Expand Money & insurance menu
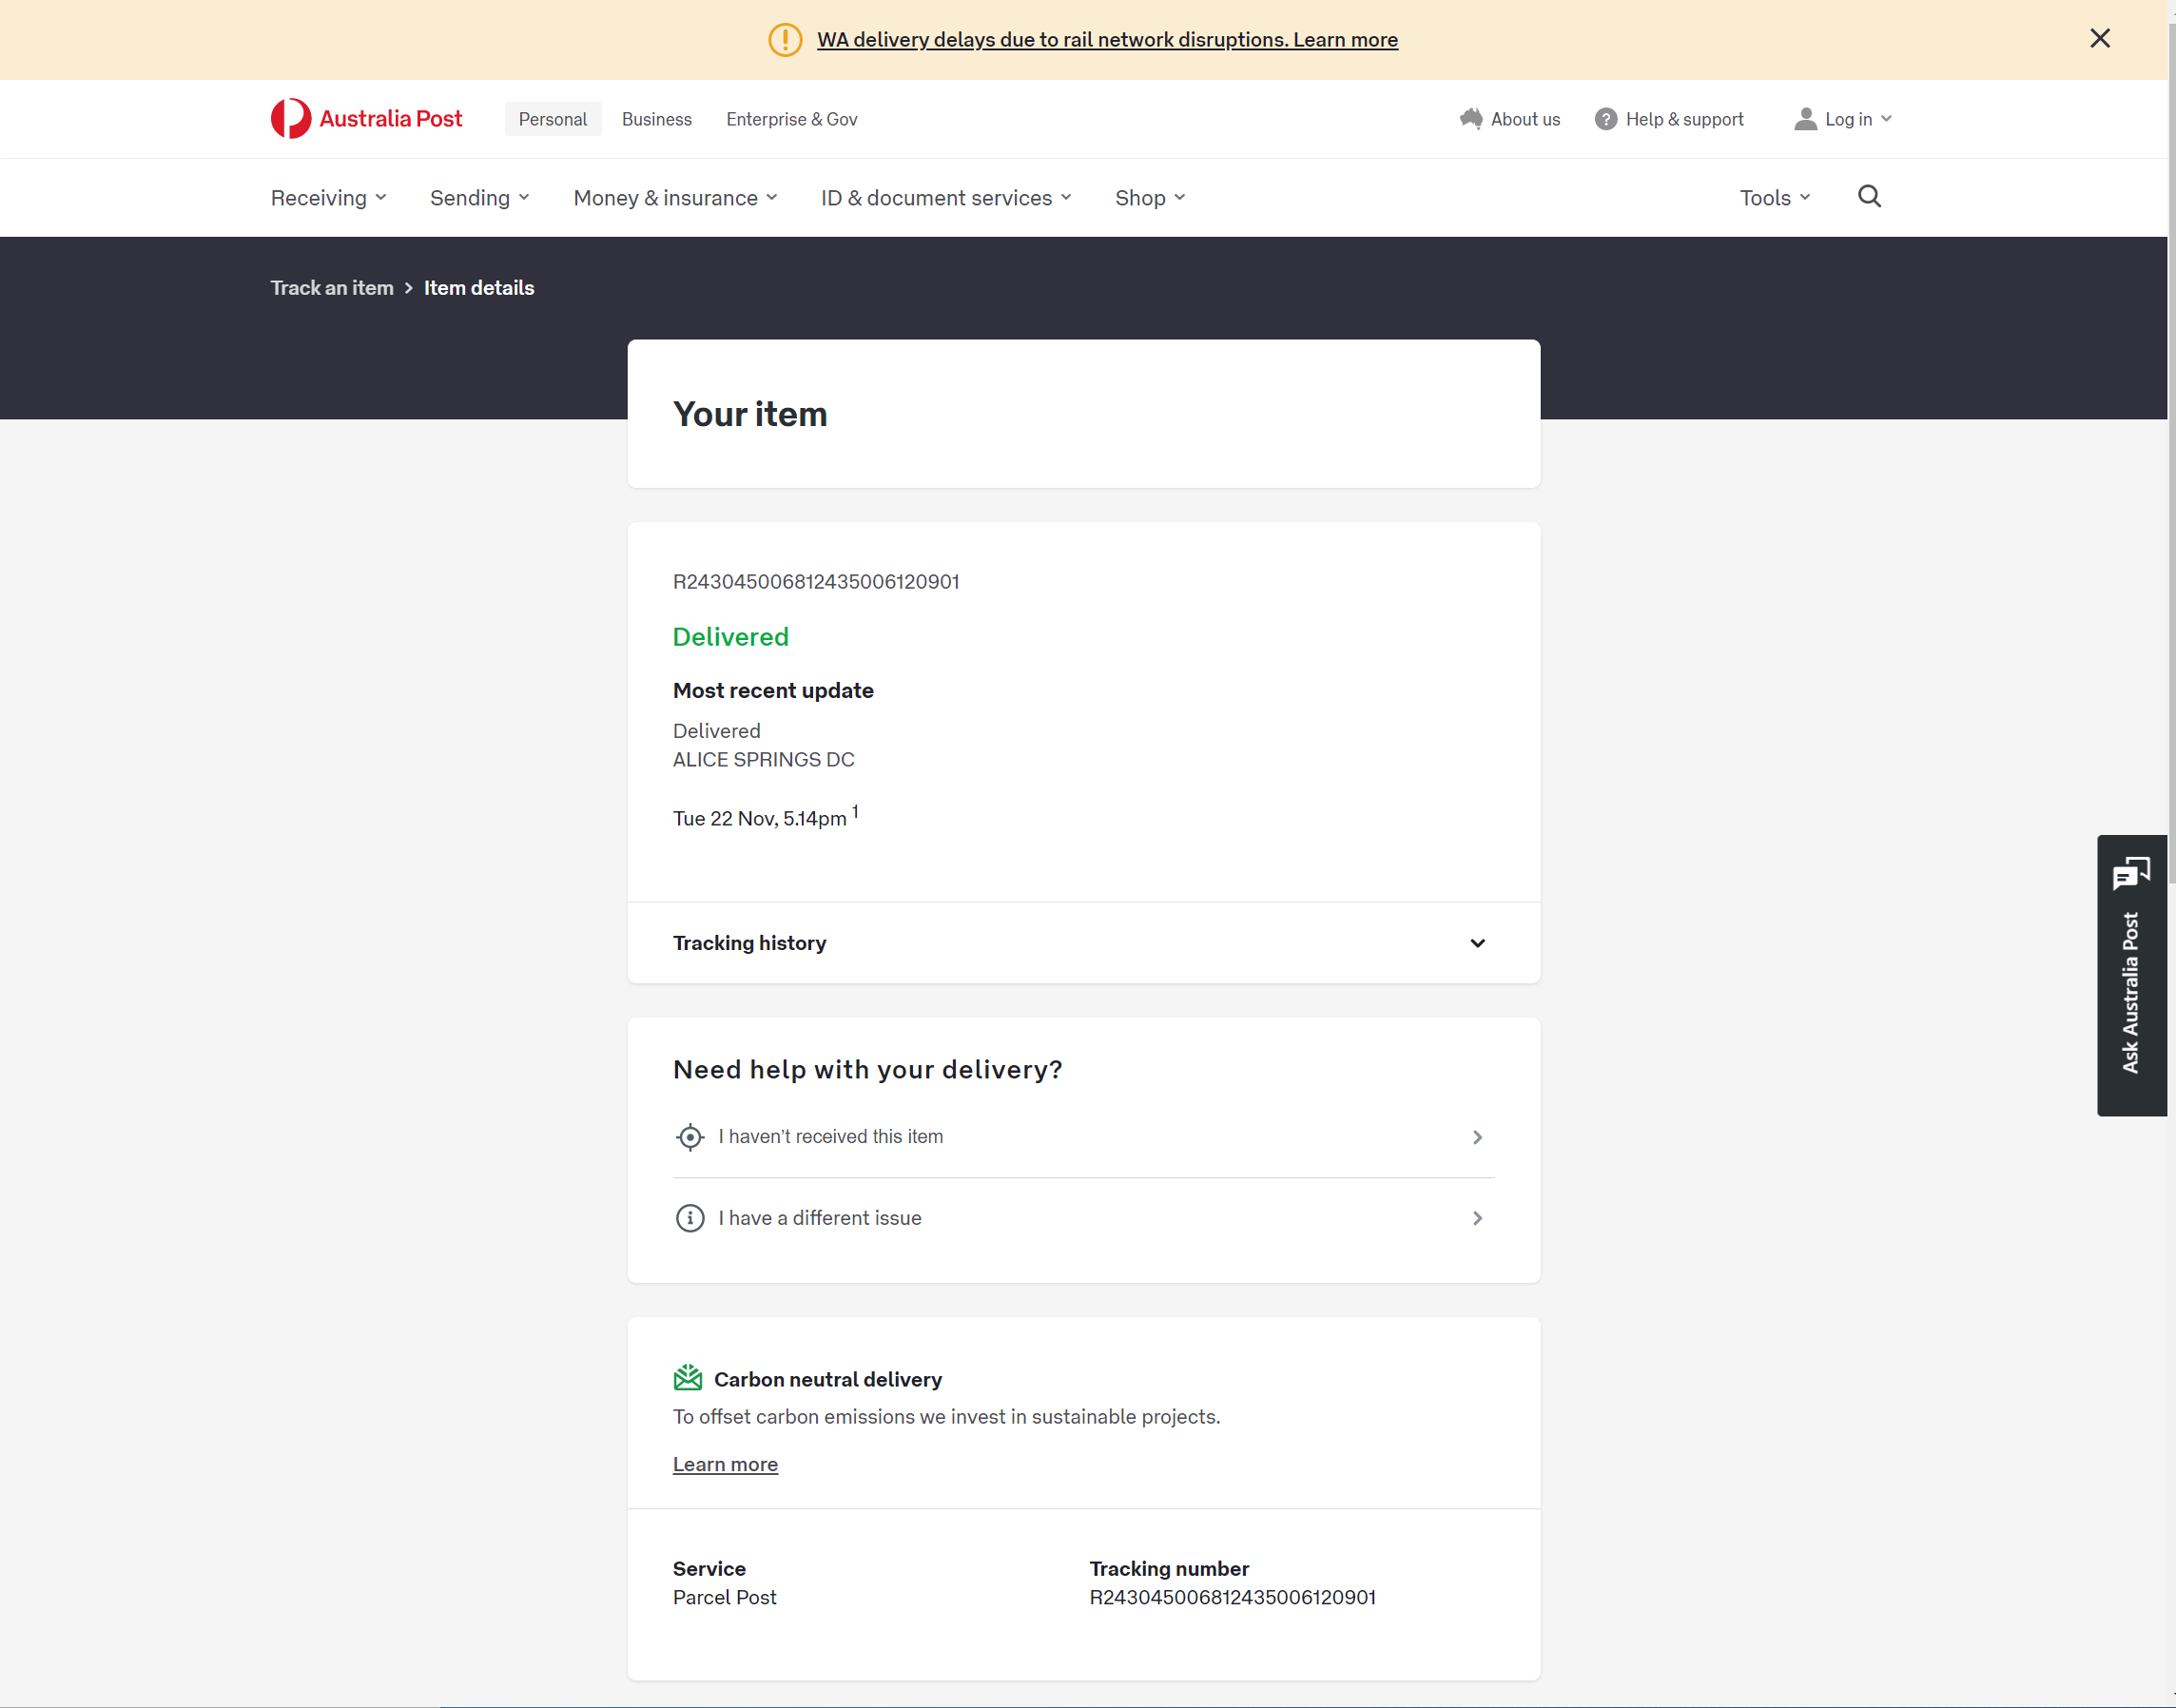The width and height of the screenshot is (2176, 1708). [x=675, y=198]
